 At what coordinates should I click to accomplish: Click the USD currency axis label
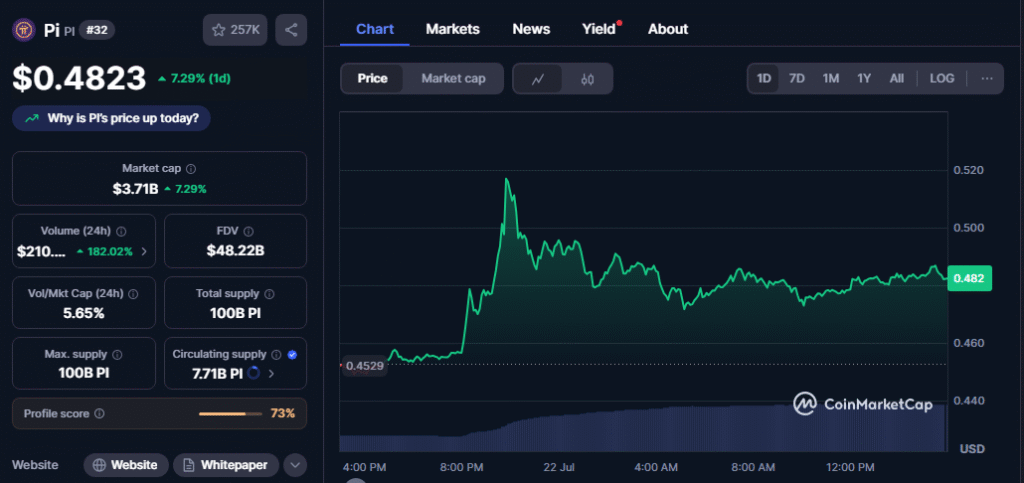pos(972,449)
